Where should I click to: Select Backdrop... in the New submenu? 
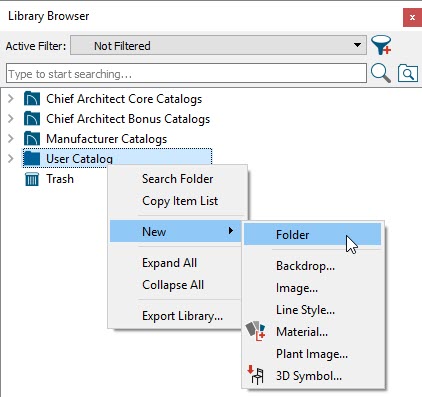pyautogui.click(x=312, y=266)
